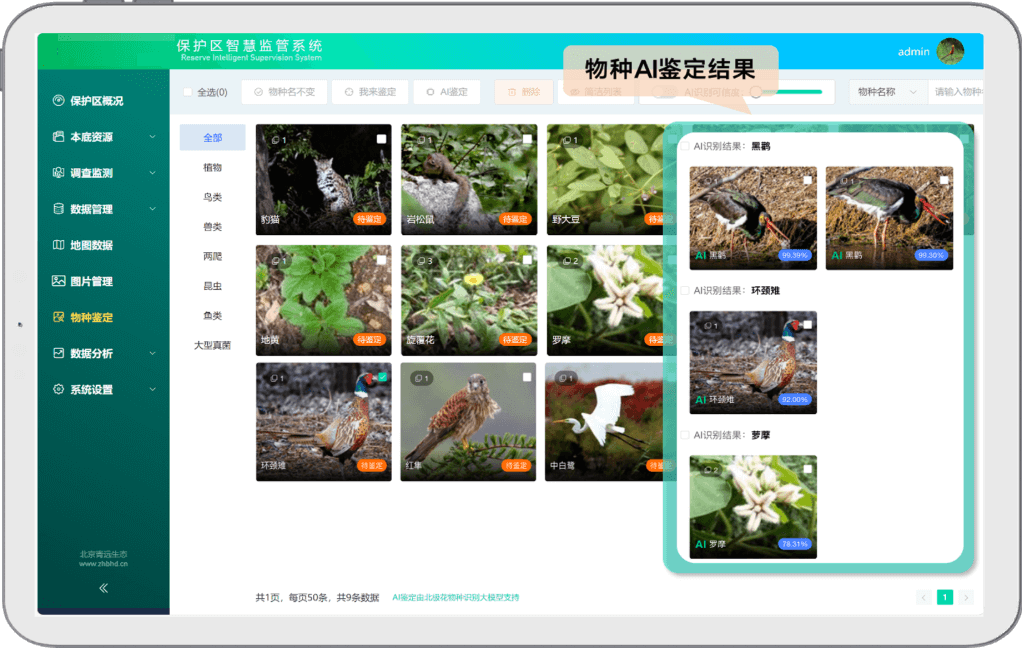Click the 92.00% confidence badge
The width and height of the screenshot is (1022, 648).
[x=795, y=400]
